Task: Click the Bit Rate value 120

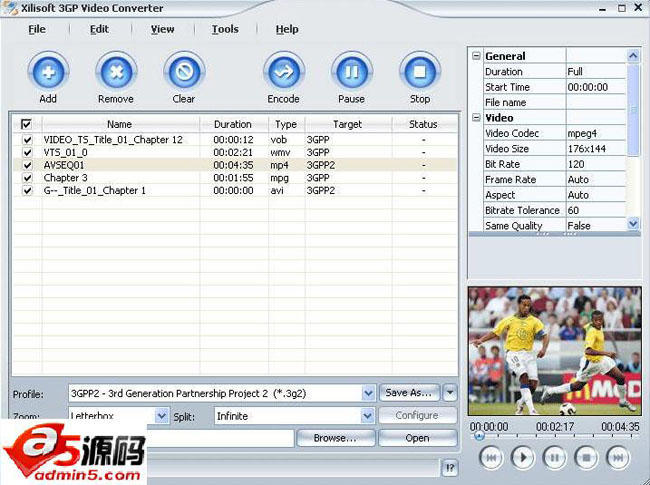Action: pyautogui.click(x=596, y=164)
